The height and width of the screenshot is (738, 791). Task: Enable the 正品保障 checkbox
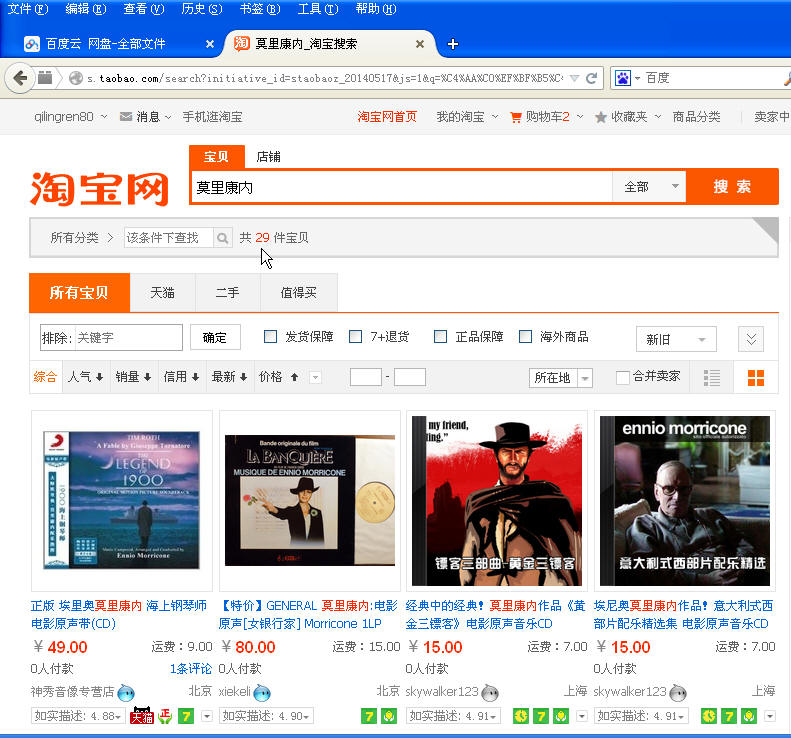pyautogui.click(x=440, y=336)
